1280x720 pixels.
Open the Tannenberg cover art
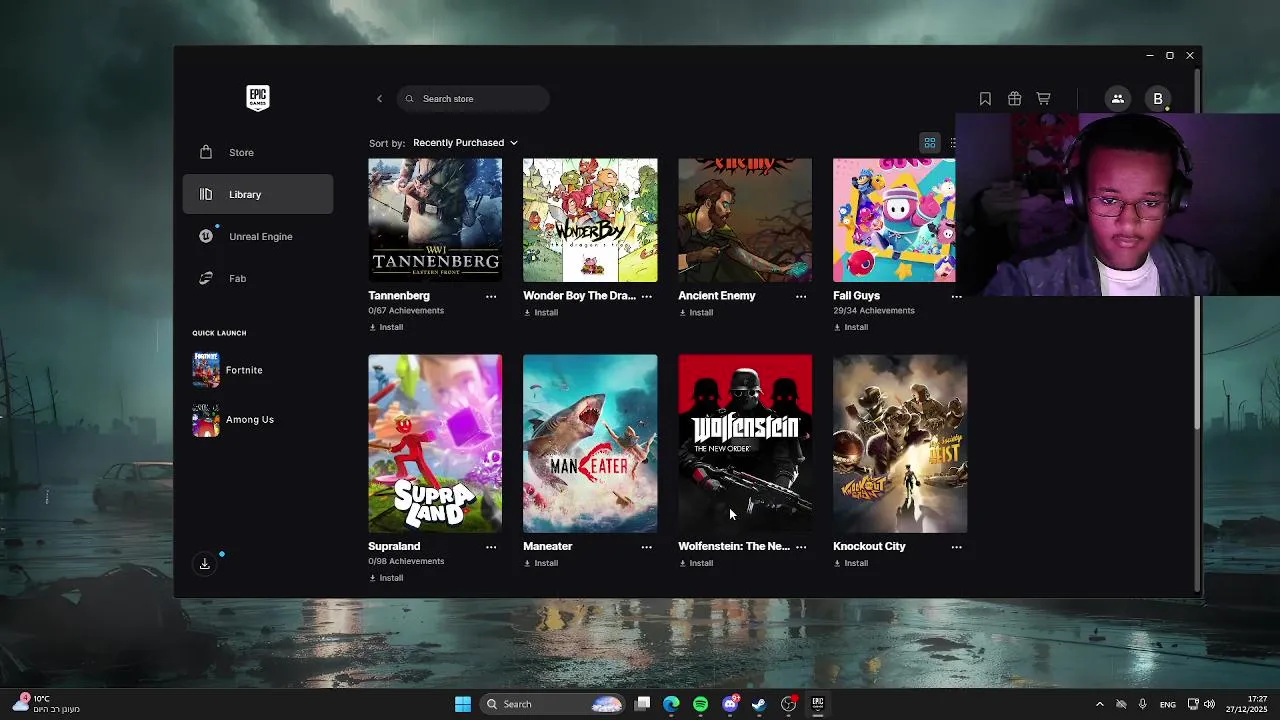pos(435,220)
